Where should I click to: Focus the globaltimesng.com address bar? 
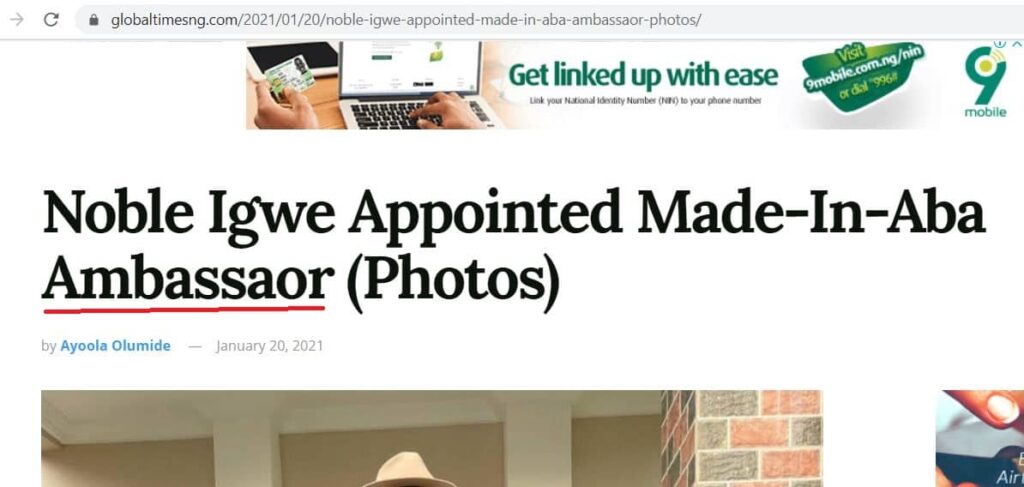pos(549,20)
